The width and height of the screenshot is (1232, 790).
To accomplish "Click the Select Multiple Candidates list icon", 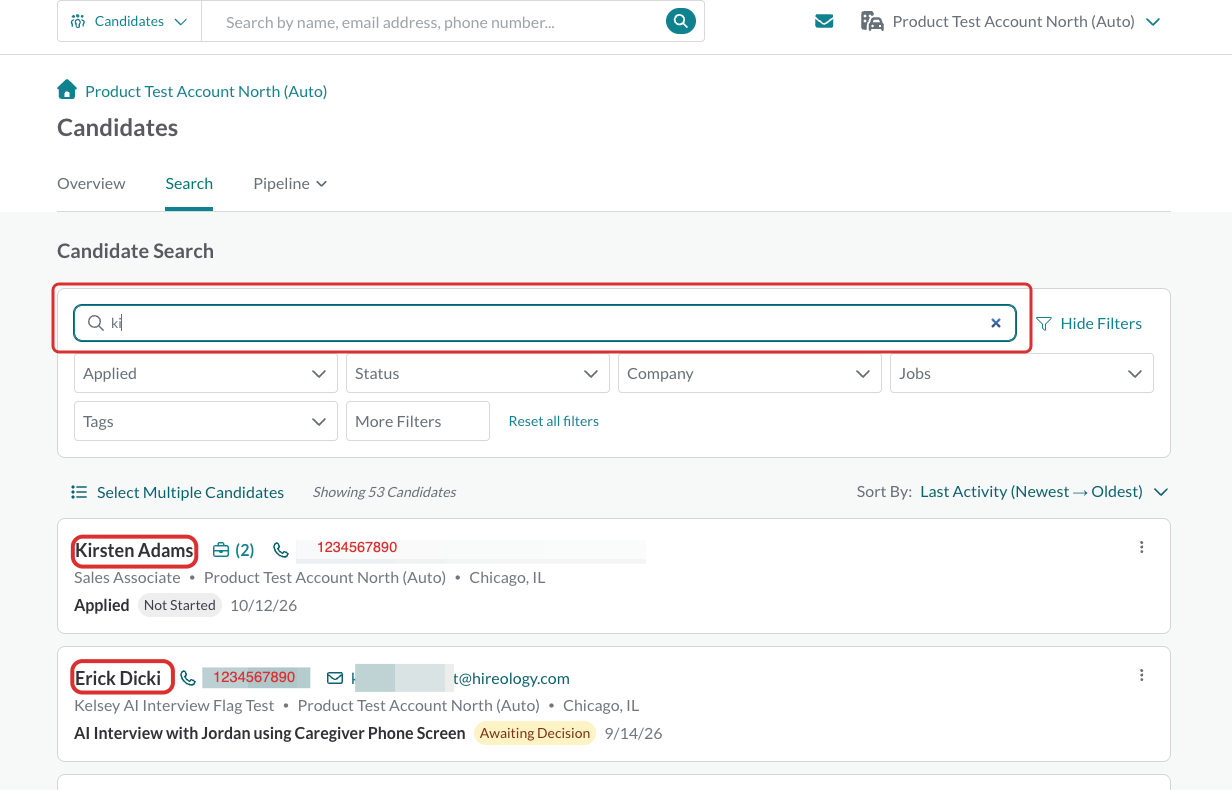I will (x=79, y=492).
